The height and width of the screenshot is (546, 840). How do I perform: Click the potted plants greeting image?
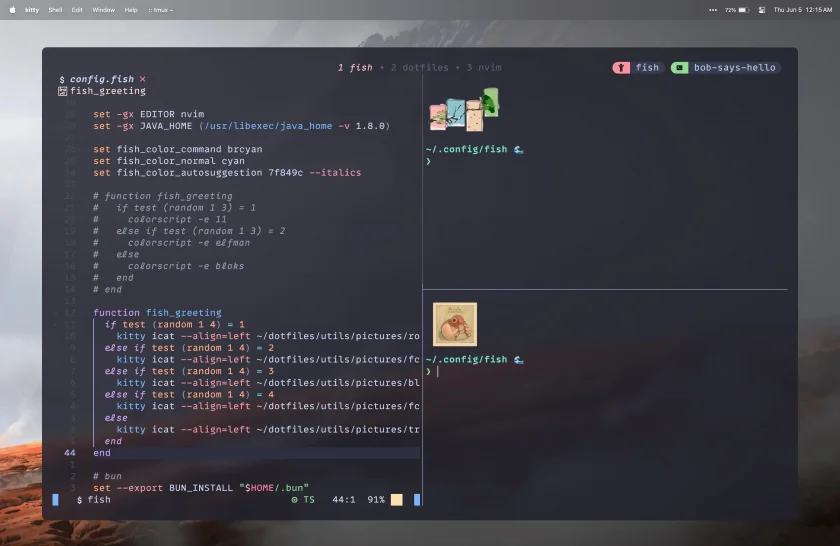pyautogui.click(x=464, y=109)
